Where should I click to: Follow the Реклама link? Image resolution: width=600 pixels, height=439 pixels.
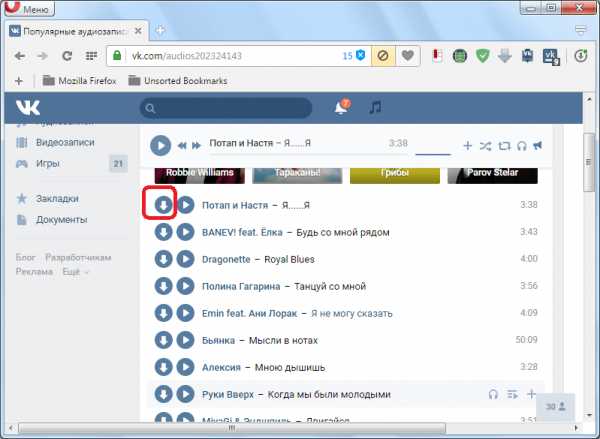click(34, 272)
